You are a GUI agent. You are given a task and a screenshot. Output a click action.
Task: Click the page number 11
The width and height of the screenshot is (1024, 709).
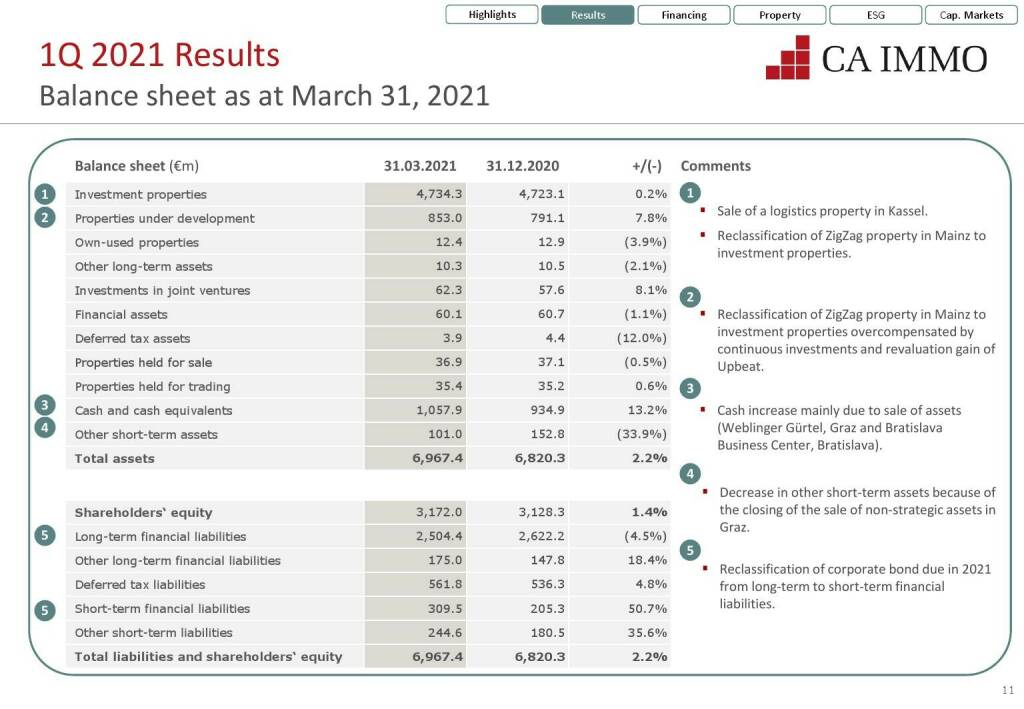[1006, 691]
